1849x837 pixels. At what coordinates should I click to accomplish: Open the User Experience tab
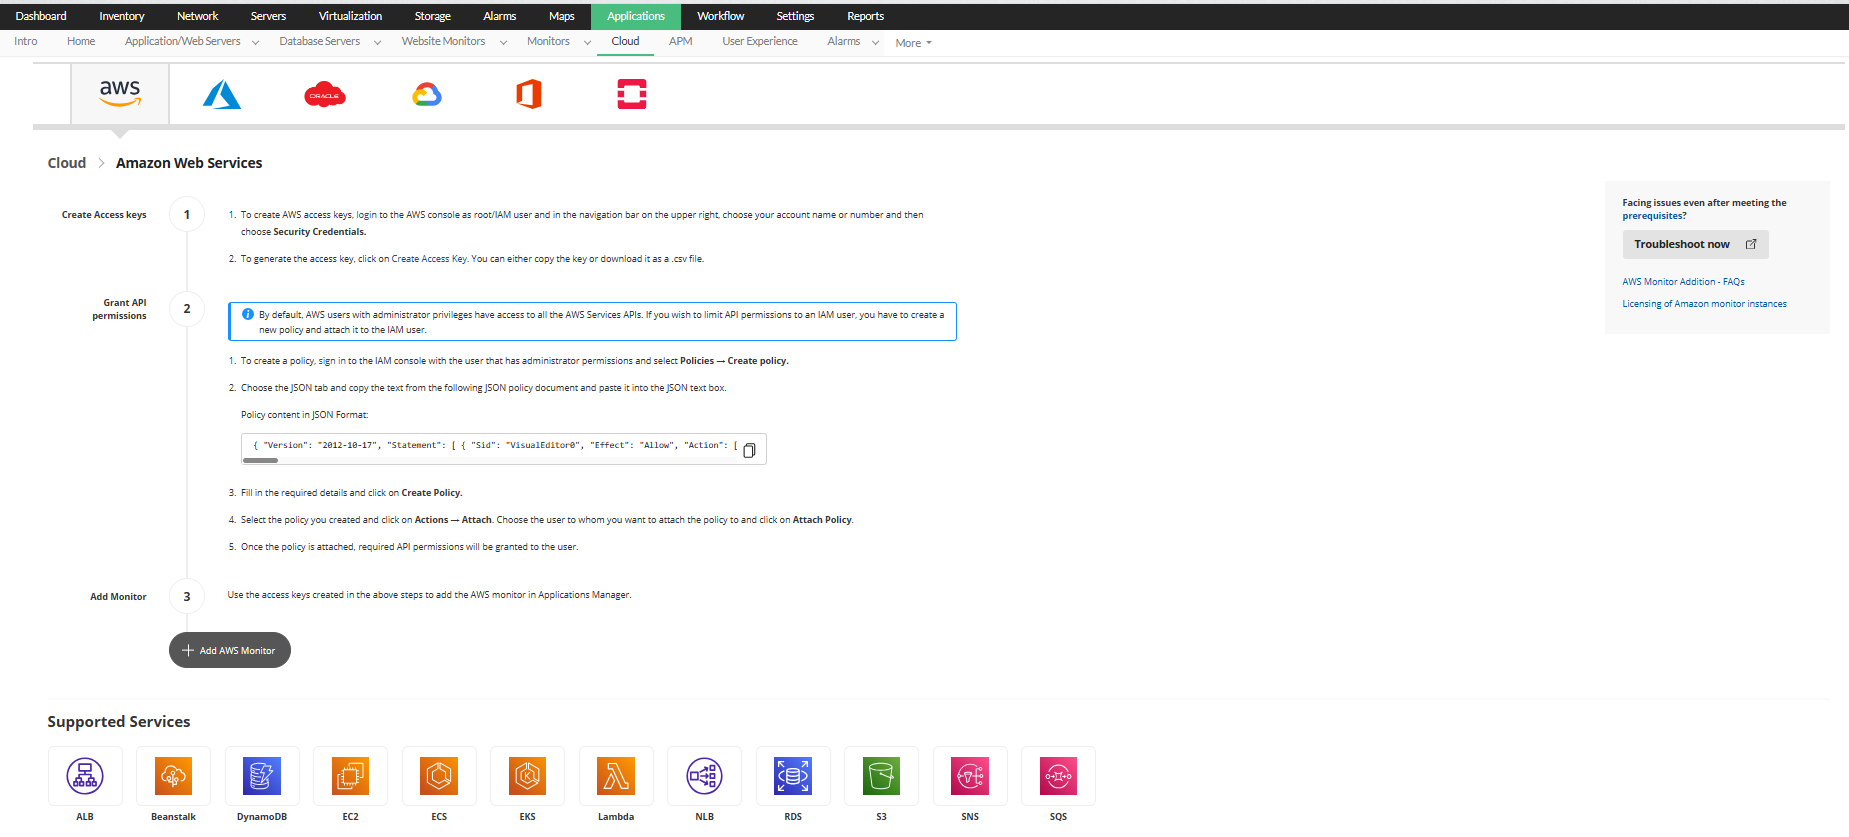(760, 42)
